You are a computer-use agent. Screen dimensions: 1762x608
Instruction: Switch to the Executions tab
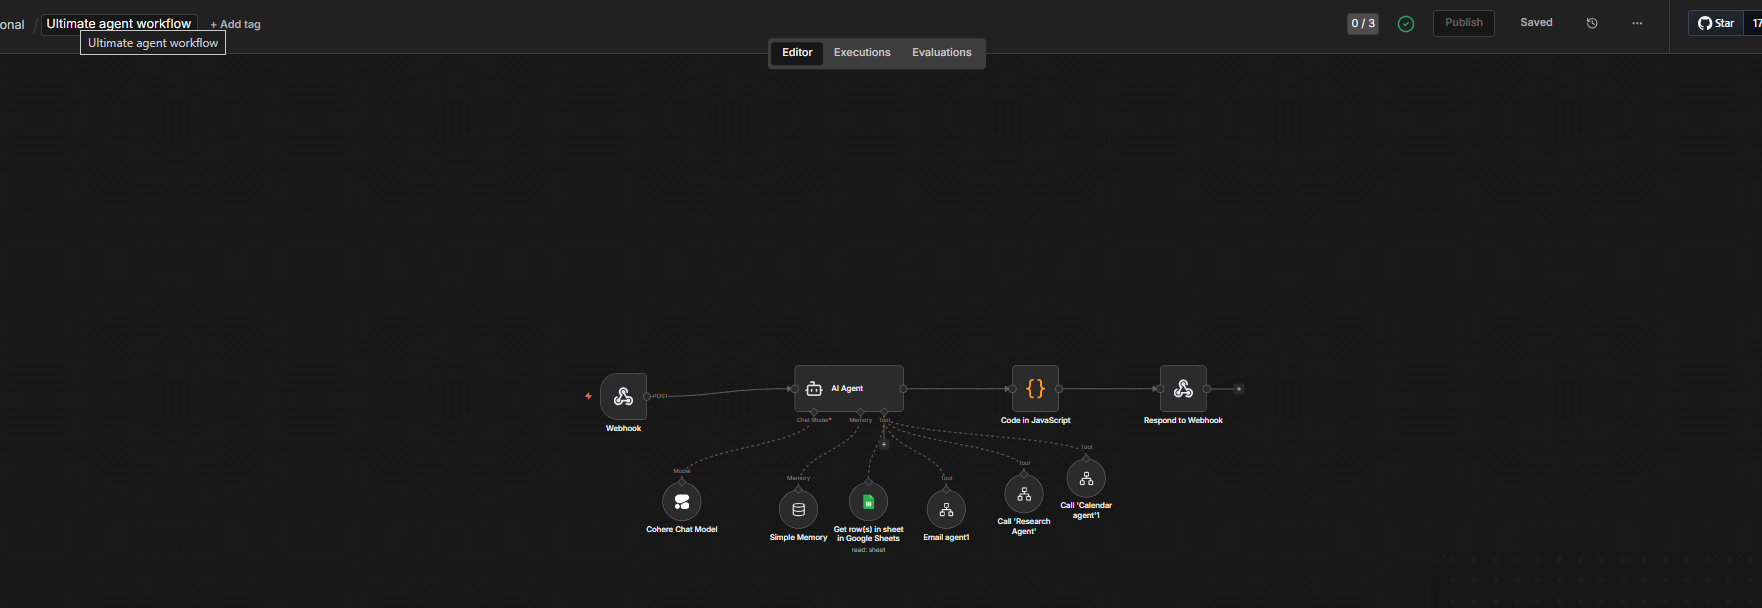coord(862,53)
